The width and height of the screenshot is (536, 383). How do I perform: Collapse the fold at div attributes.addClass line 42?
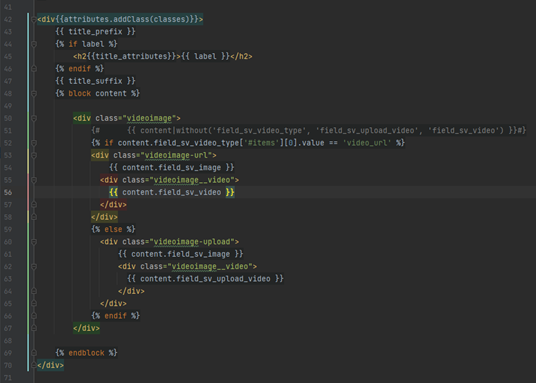click(x=34, y=19)
